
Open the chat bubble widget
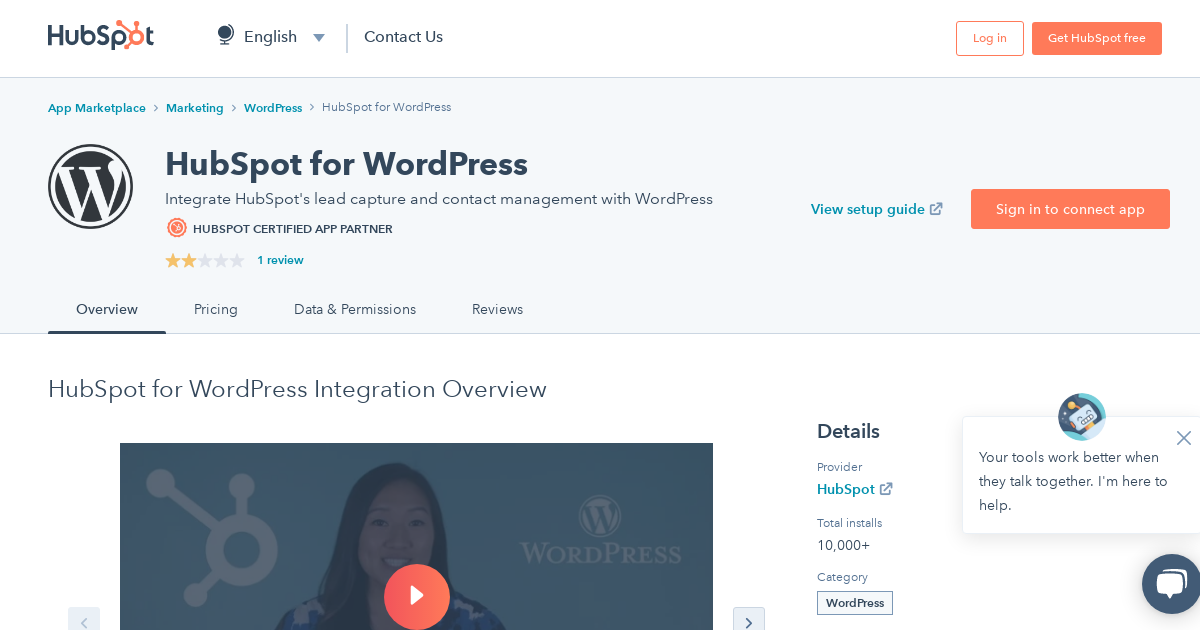click(1171, 584)
